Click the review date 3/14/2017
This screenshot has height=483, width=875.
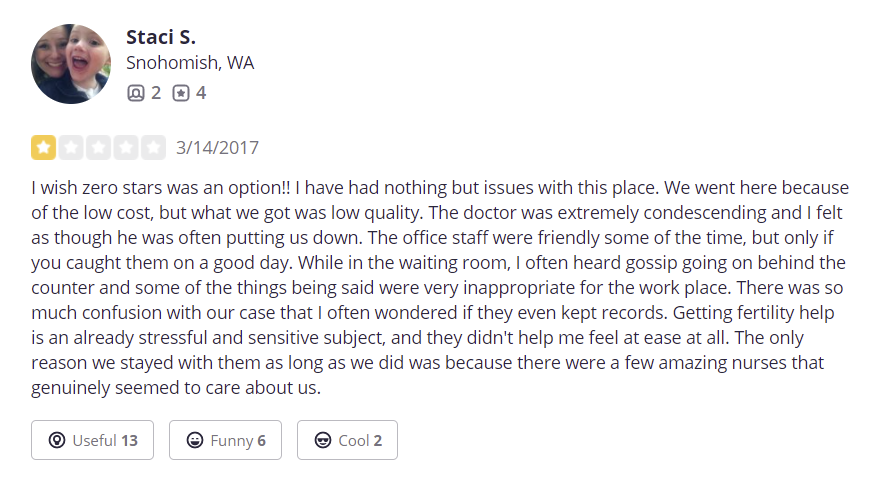pos(218,148)
